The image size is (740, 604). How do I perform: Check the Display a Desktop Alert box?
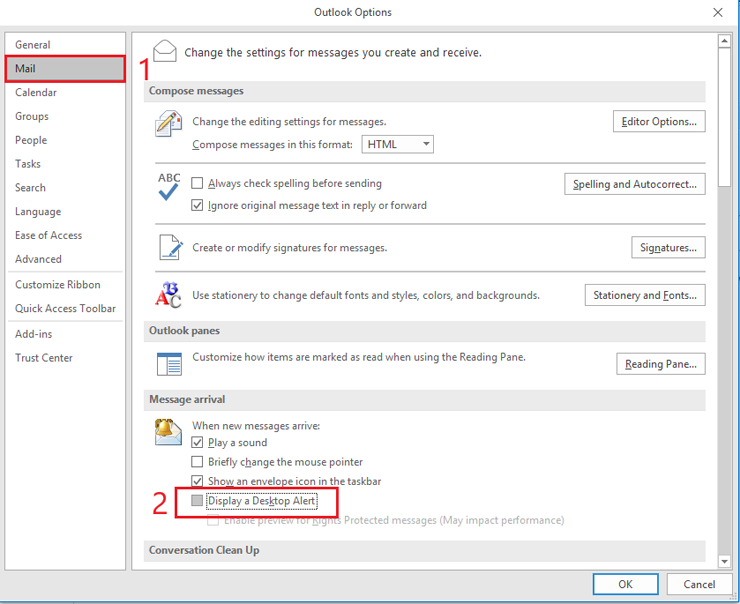[x=197, y=500]
